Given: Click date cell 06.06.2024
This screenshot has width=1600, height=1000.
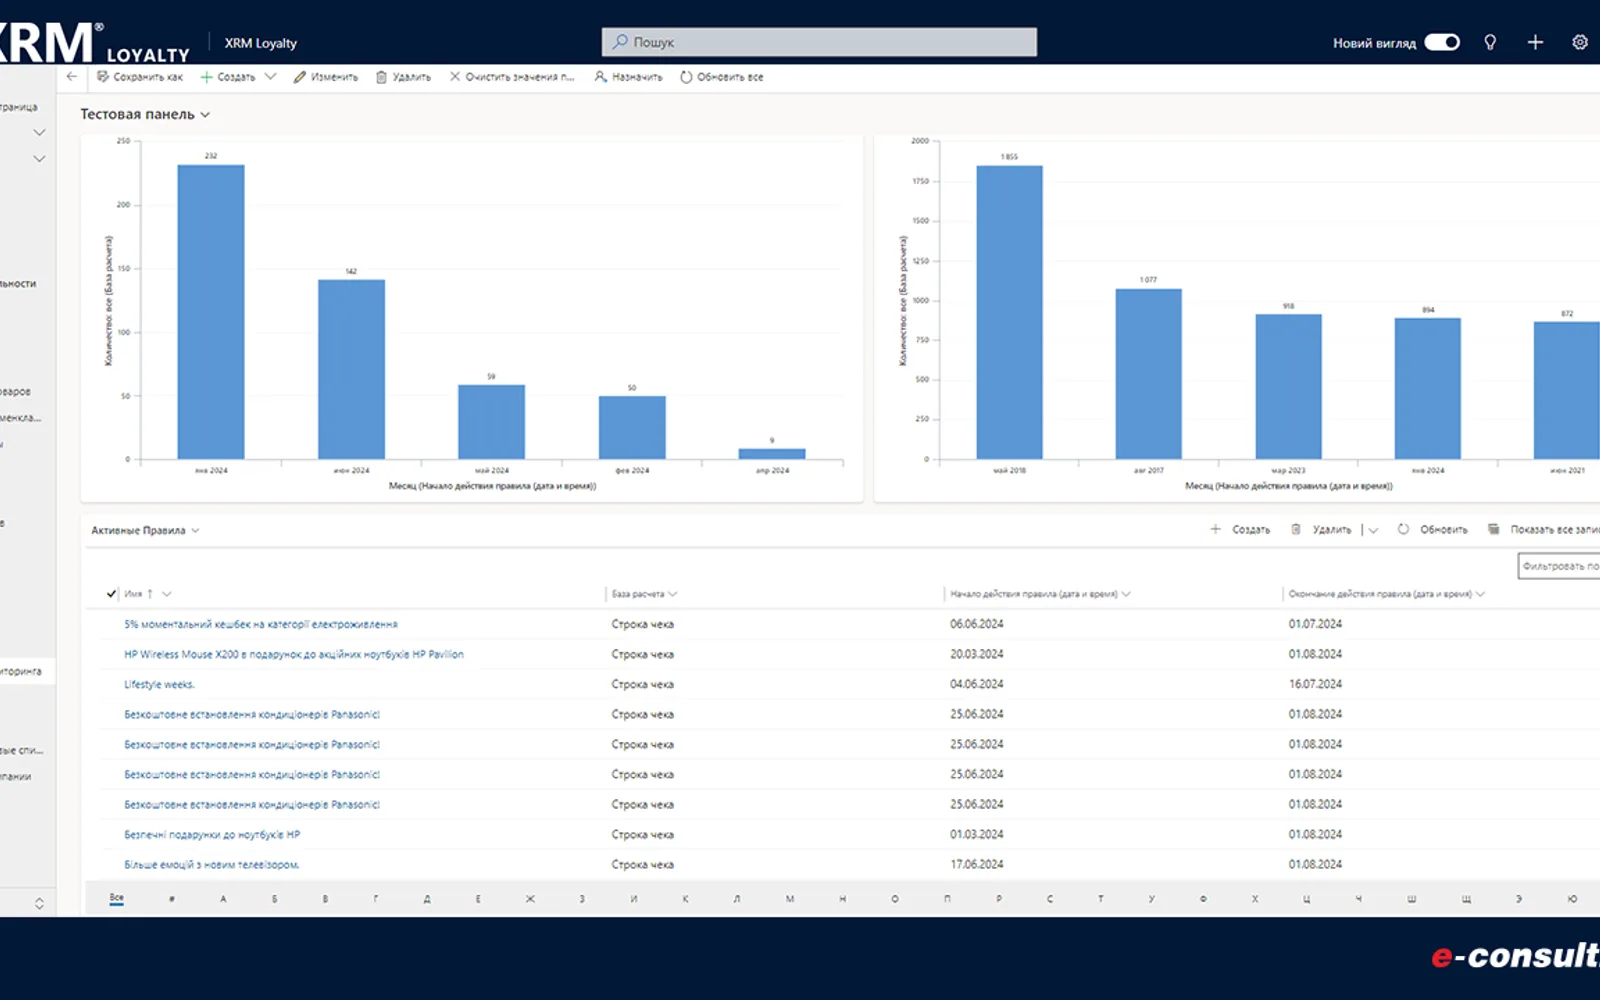Looking at the screenshot, I should tap(976, 624).
